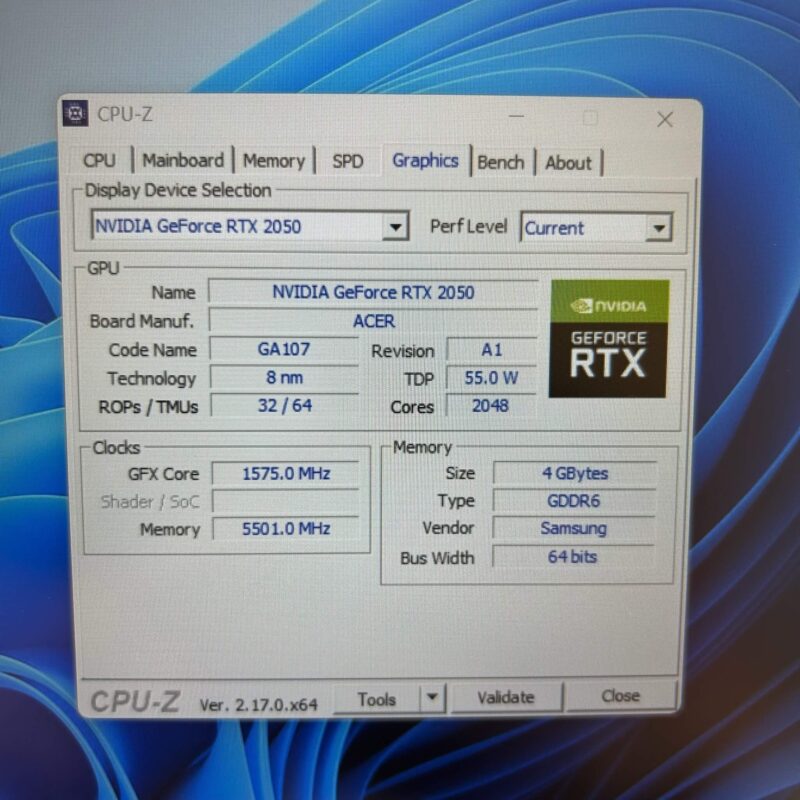Click the Close button

620,696
